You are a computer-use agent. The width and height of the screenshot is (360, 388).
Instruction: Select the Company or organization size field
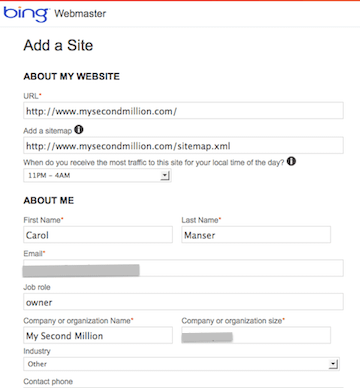(x=256, y=335)
